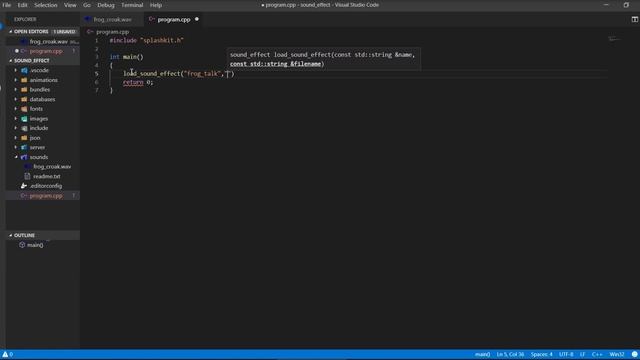640x360 pixels.
Task: Collapse the Outline section
Action: pyautogui.click(x=11, y=235)
